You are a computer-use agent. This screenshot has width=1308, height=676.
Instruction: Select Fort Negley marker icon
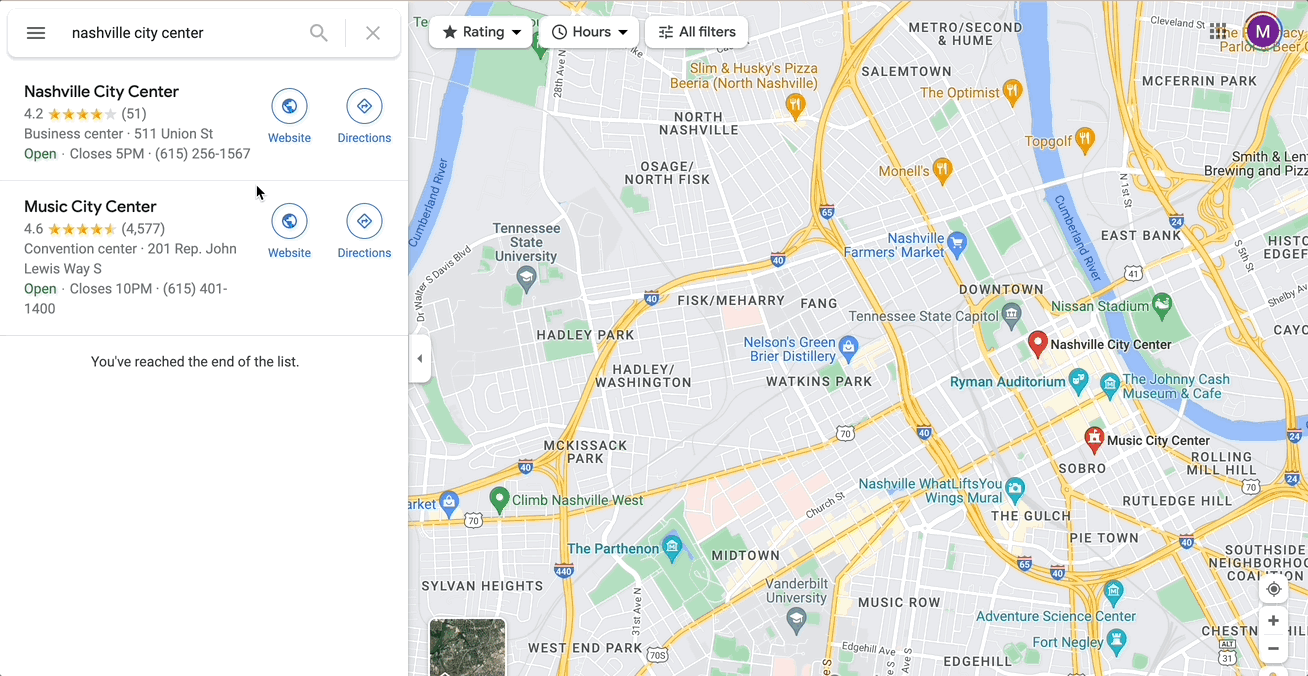click(1117, 640)
